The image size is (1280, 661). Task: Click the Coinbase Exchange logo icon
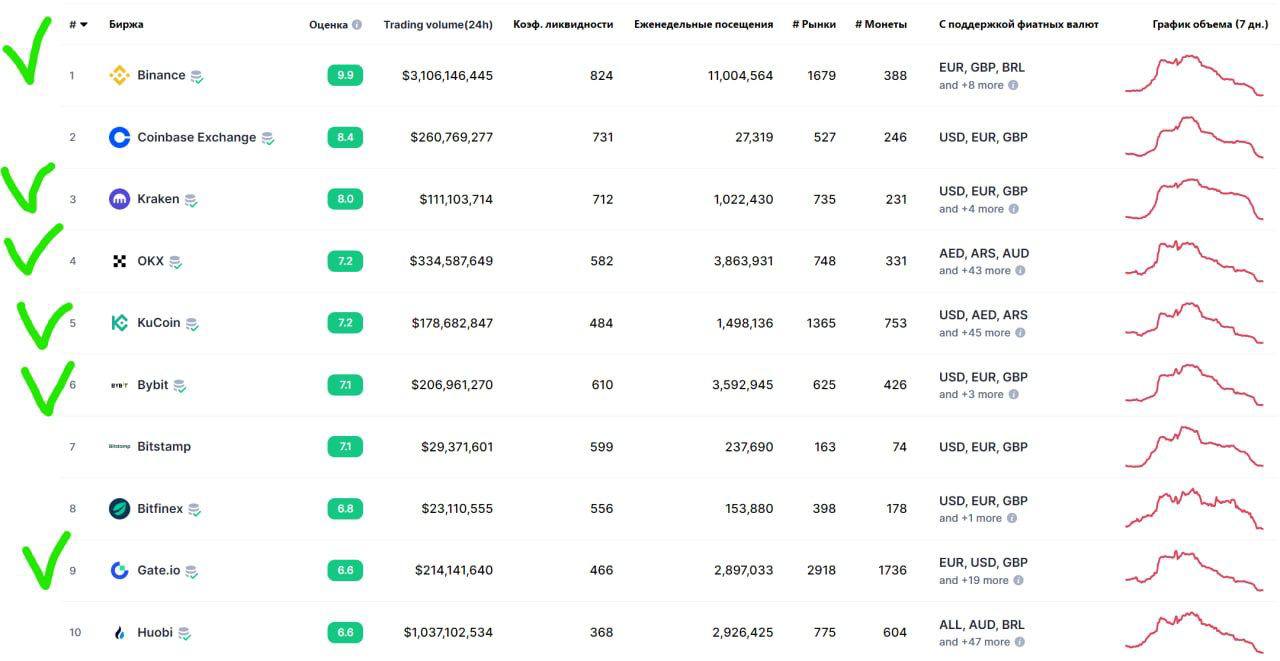point(119,137)
